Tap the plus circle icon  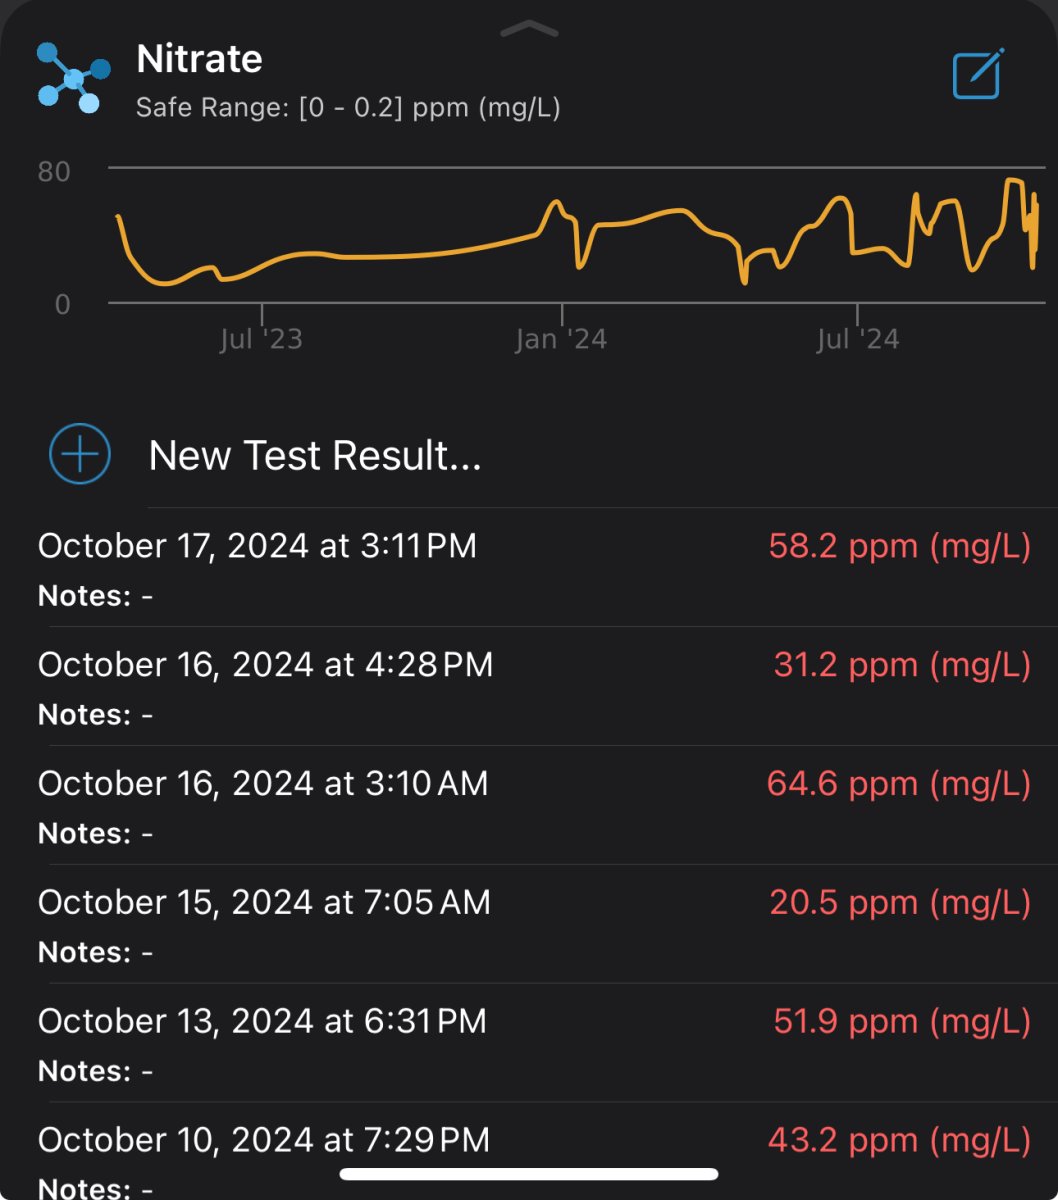[x=80, y=454]
